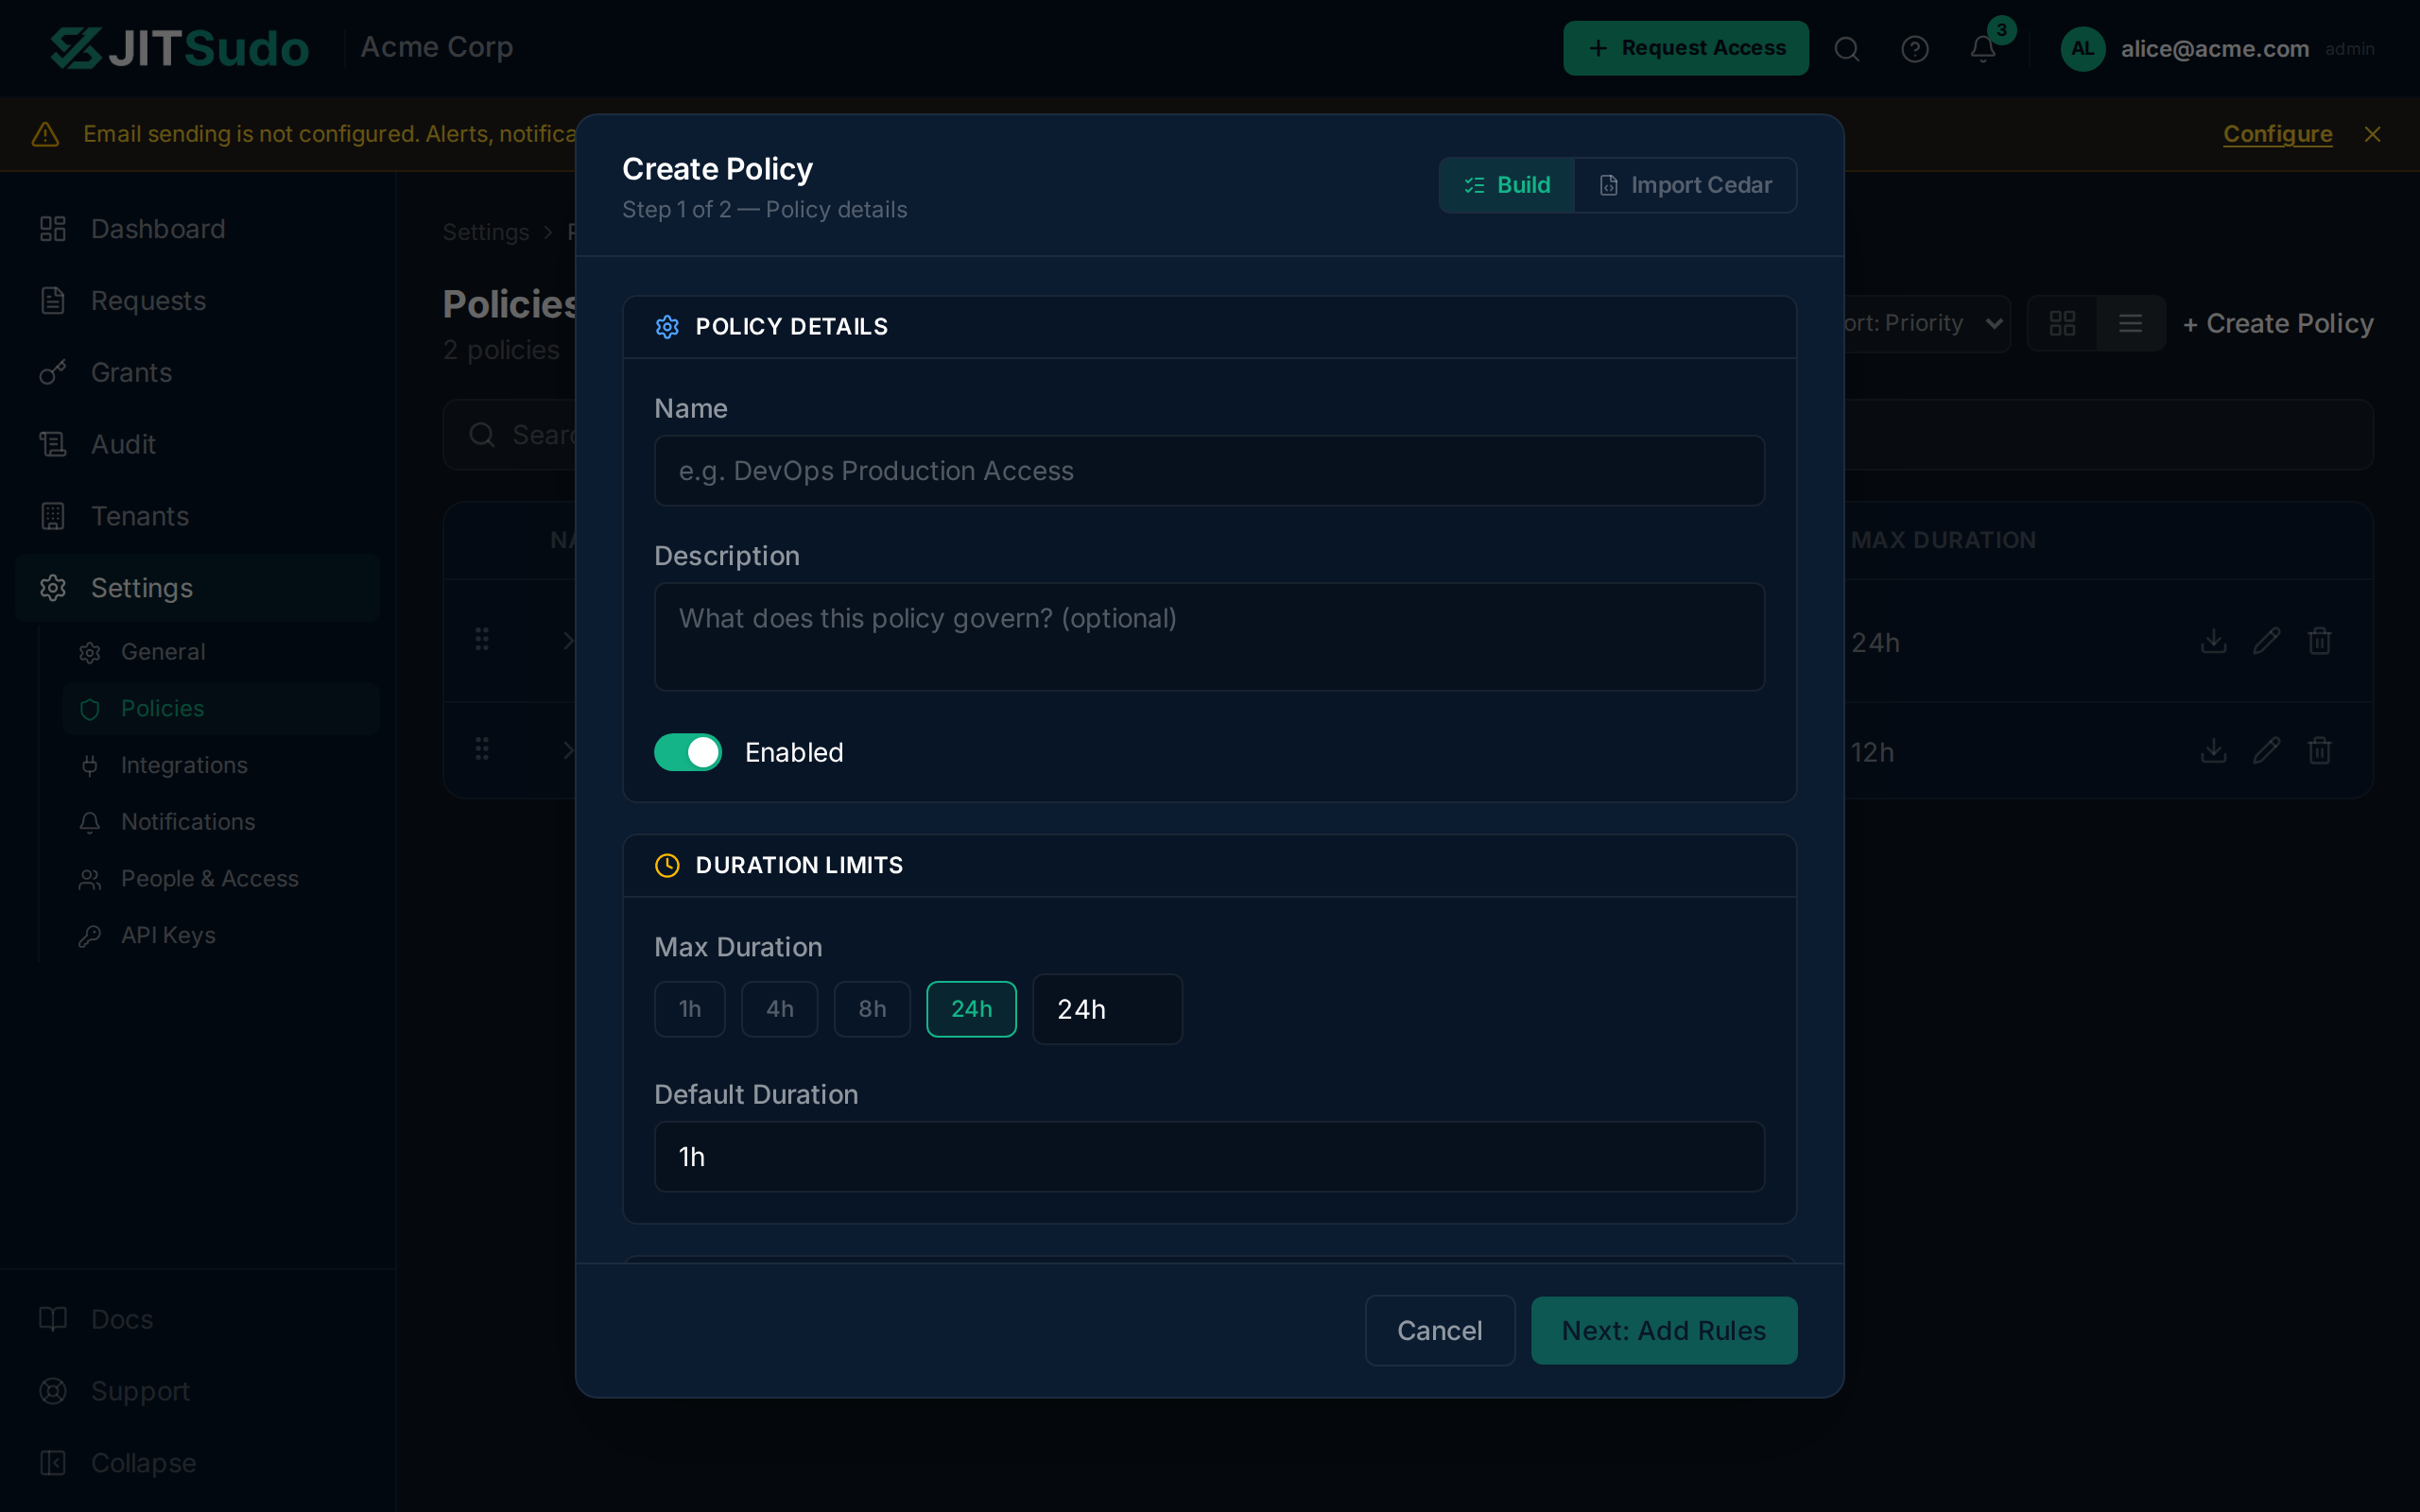Open Sort: Priority dropdown

coord(1925,323)
